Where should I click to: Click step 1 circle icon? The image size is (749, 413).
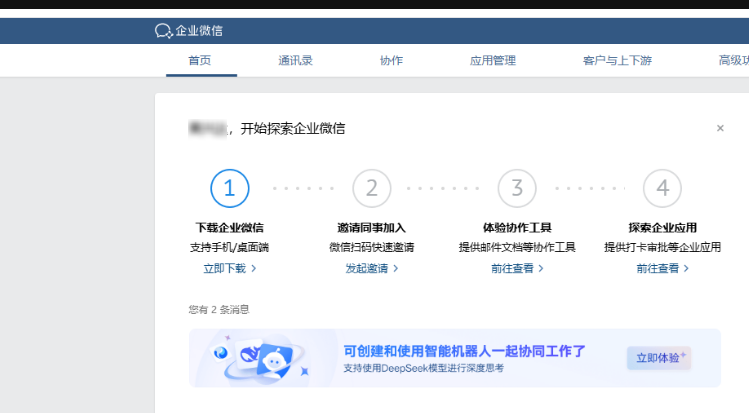[230, 188]
